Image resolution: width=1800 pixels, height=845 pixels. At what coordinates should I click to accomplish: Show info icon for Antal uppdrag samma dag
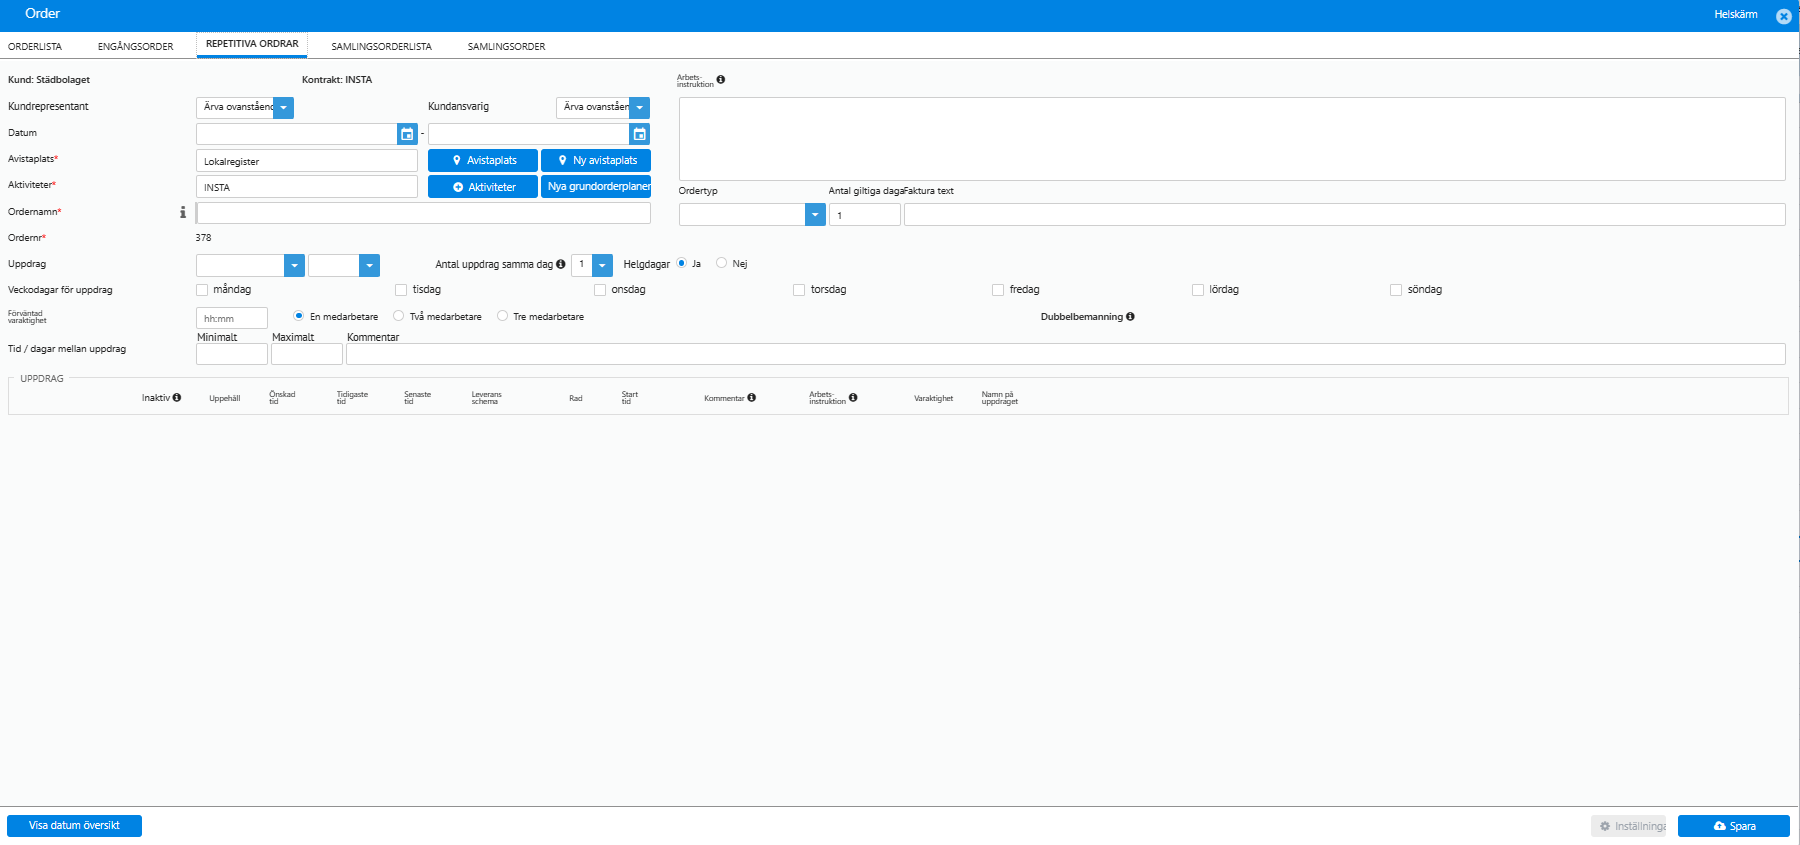pos(561,264)
